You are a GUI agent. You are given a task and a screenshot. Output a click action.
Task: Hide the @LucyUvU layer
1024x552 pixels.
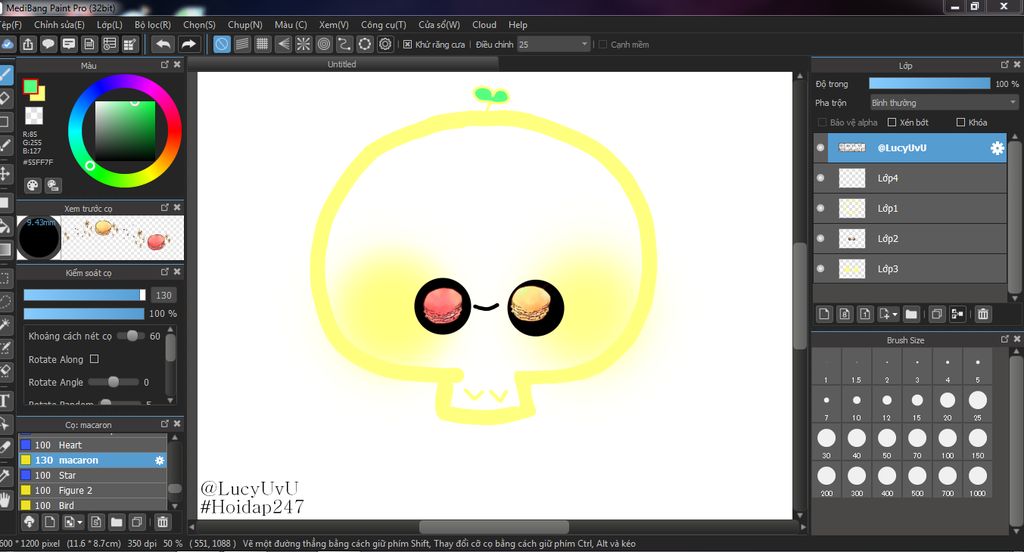820,148
